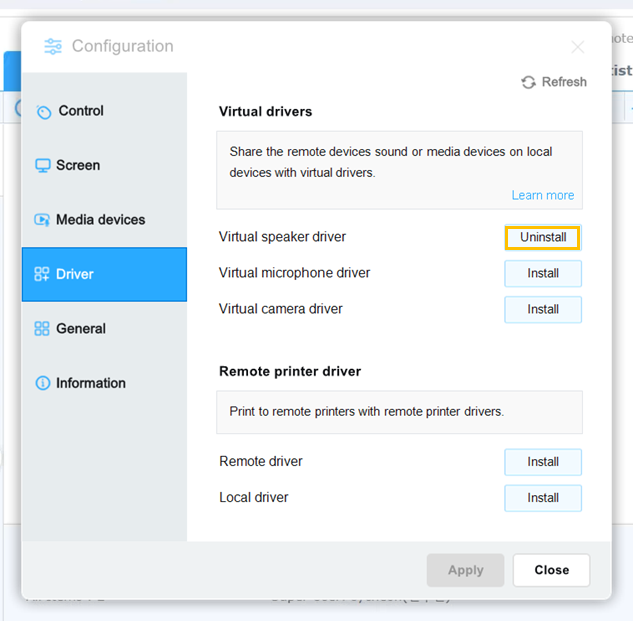633x621 pixels.
Task: Click the Refresh arrows icon
Action: (x=528, y=82)
